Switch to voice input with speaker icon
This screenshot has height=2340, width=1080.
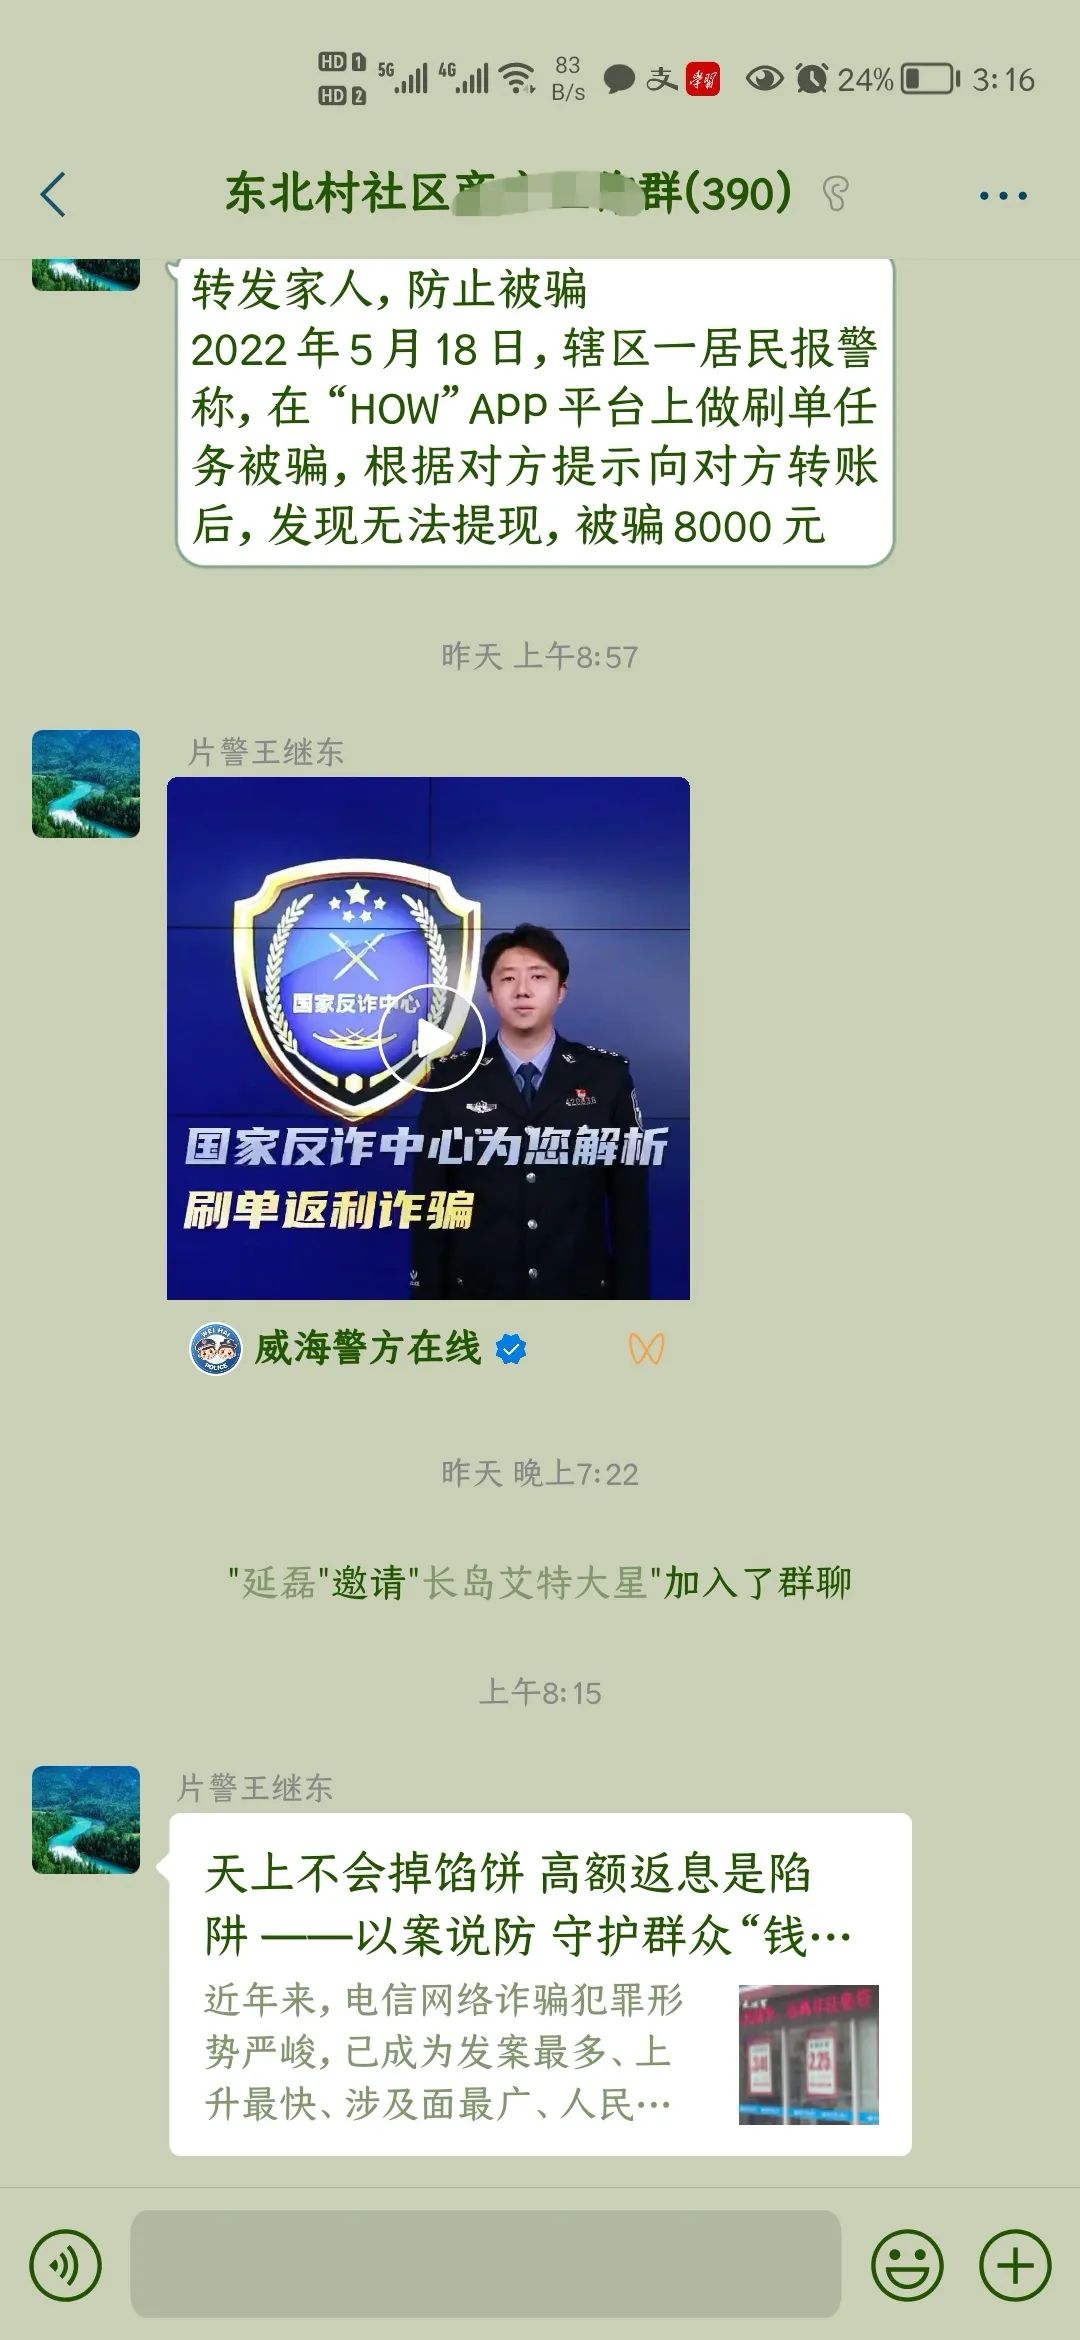[66, 2265]
